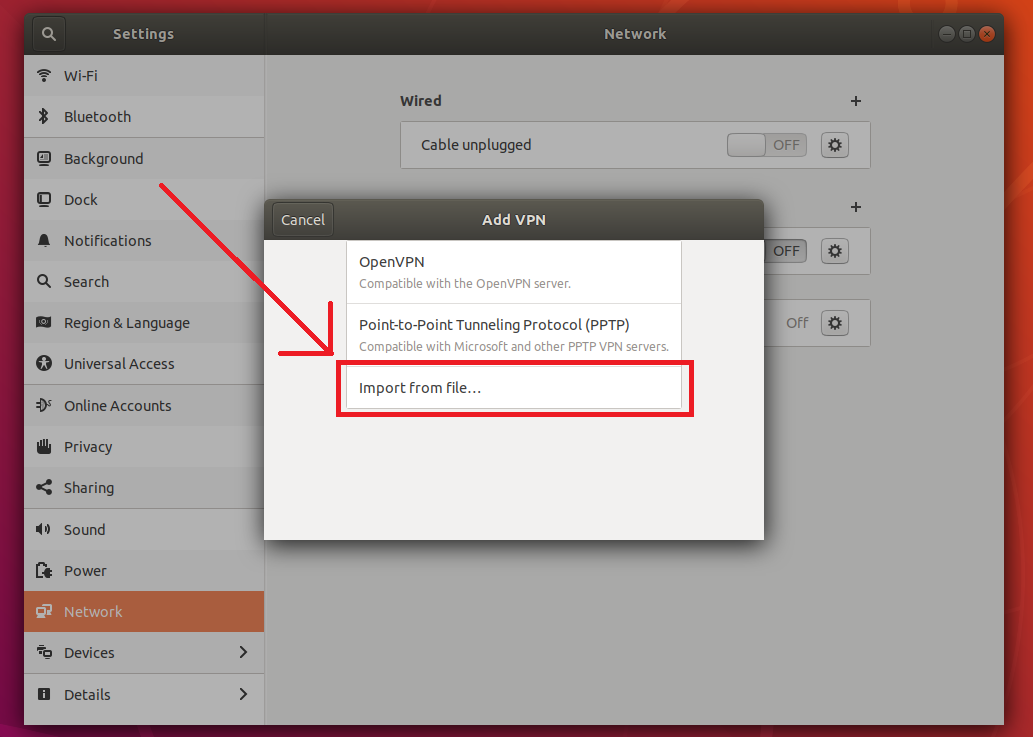
Task: Click the Sharing icon in sidebar
Action: coord(44,488)
